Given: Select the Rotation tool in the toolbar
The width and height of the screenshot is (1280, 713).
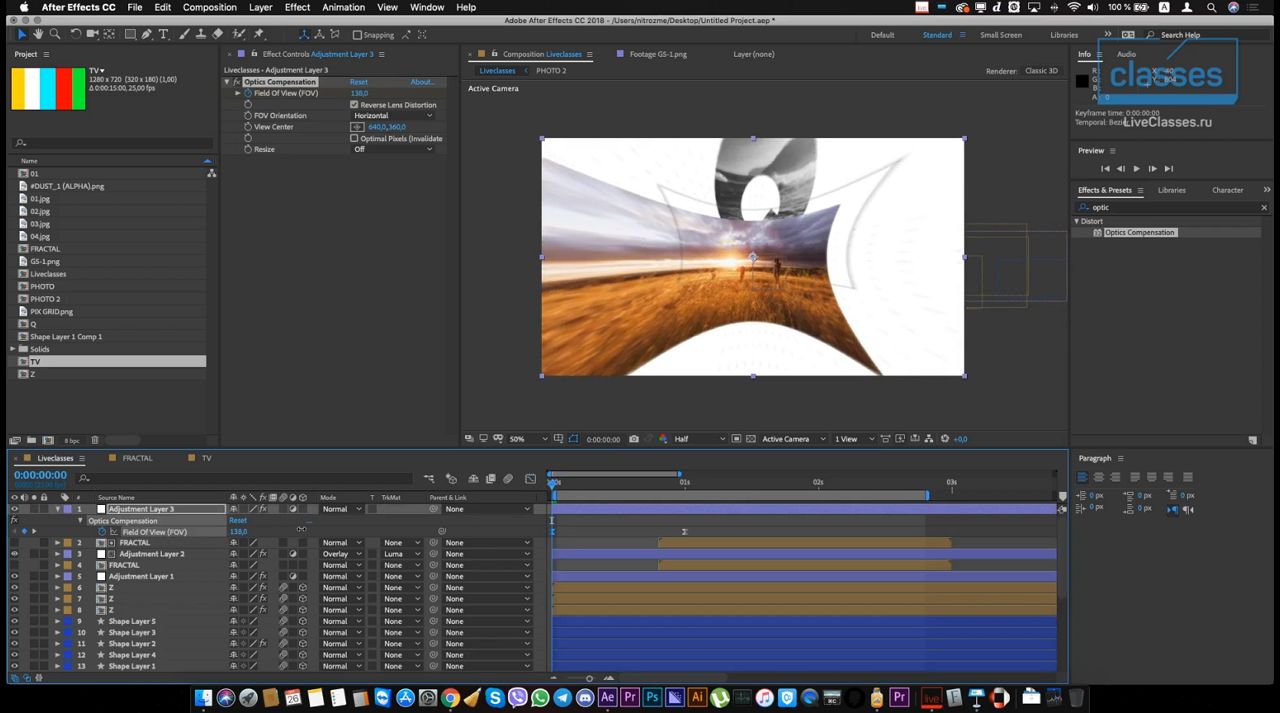Looking at the screenshot, I should (x=75, y=34).
